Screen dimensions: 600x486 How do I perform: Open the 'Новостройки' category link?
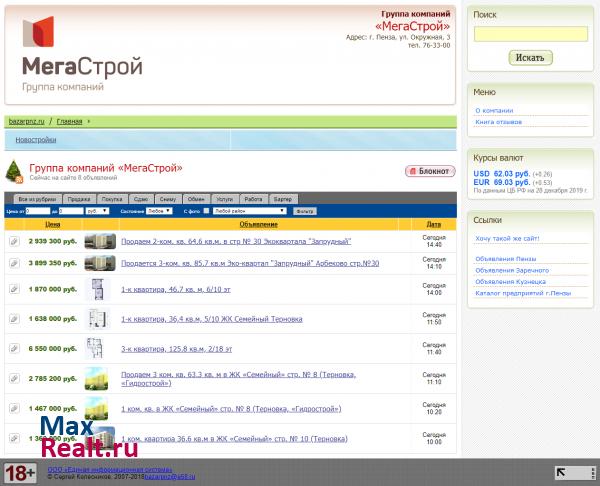[x=36, y=140]
